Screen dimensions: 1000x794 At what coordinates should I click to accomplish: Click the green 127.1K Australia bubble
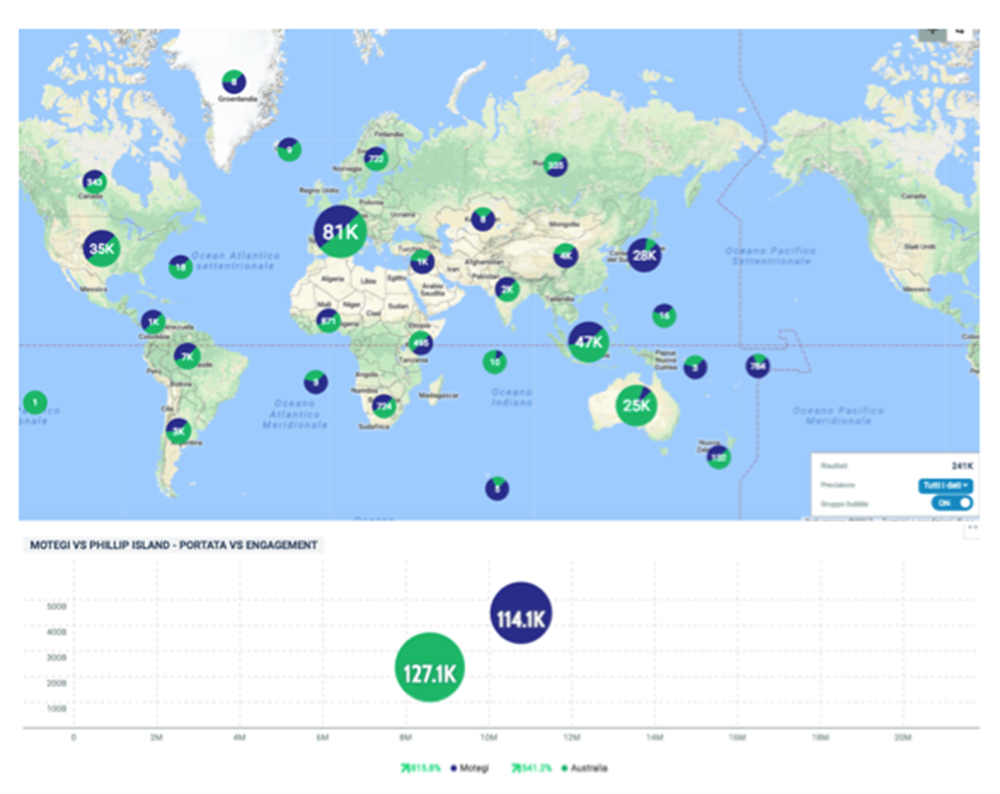430,667
